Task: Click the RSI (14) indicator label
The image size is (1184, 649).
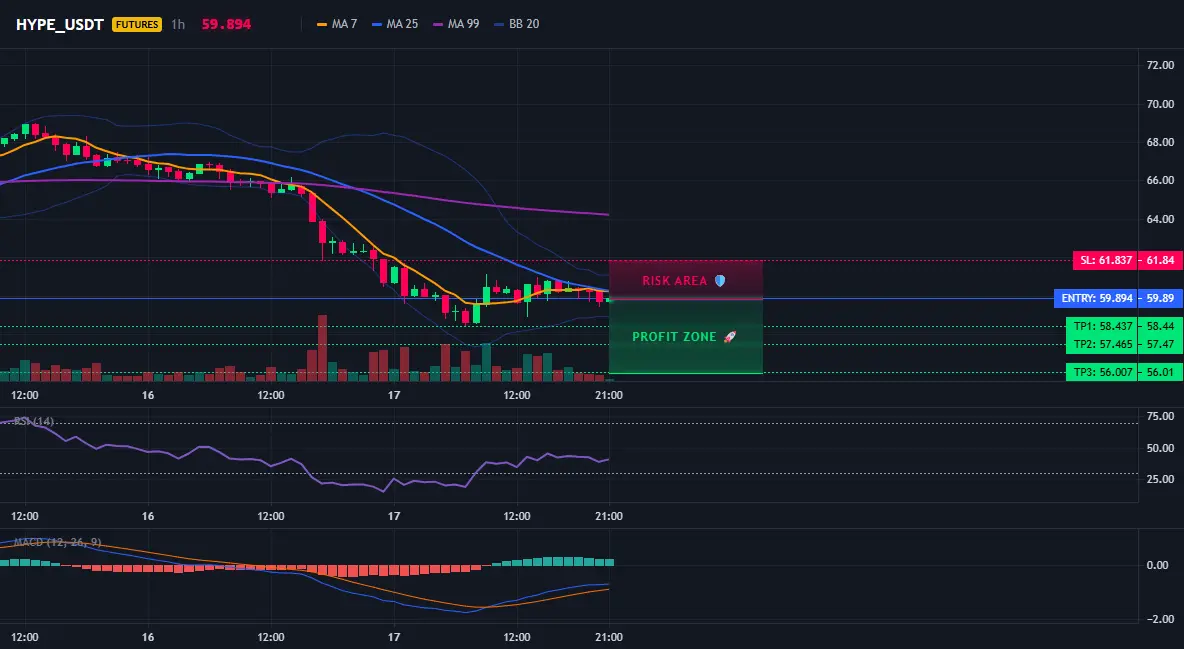Action: click(33, 421)
